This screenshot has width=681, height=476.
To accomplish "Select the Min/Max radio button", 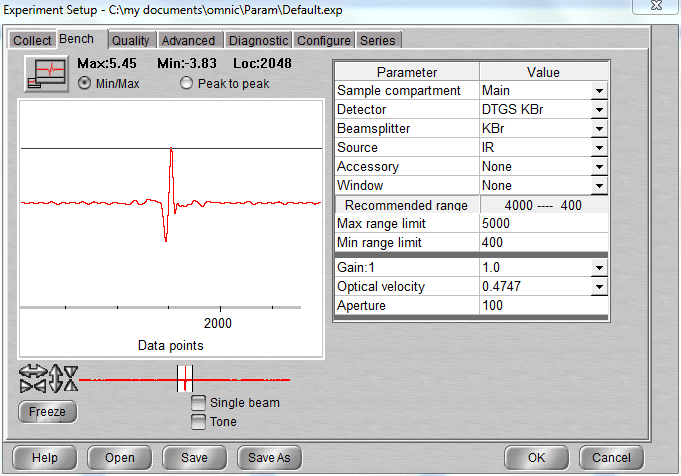I will click(85, 84).
